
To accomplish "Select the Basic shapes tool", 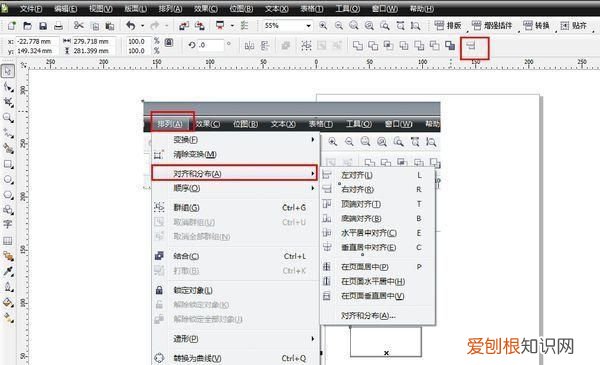I will (x=8, y=210).
